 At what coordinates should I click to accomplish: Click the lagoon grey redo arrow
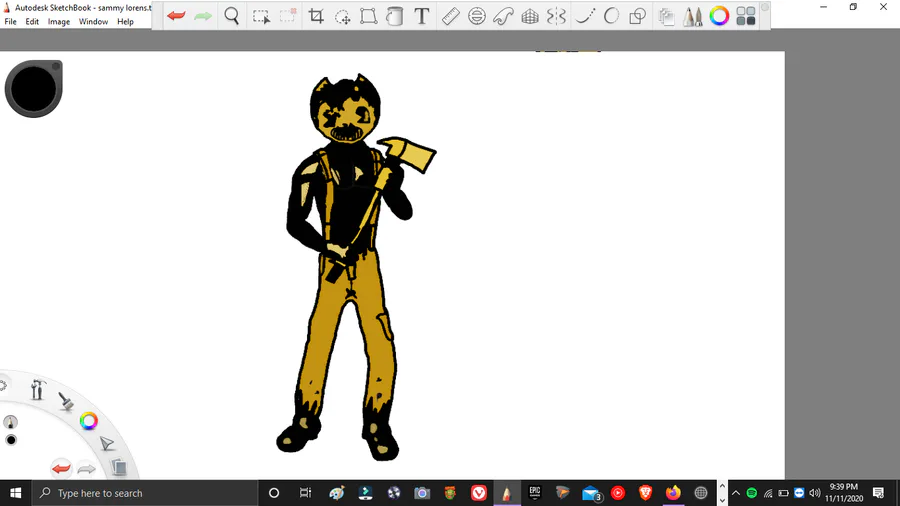point(86,469)
